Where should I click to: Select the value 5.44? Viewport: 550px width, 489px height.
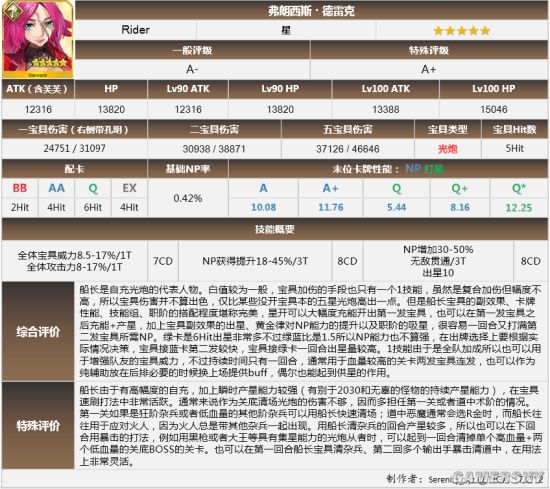397,207
